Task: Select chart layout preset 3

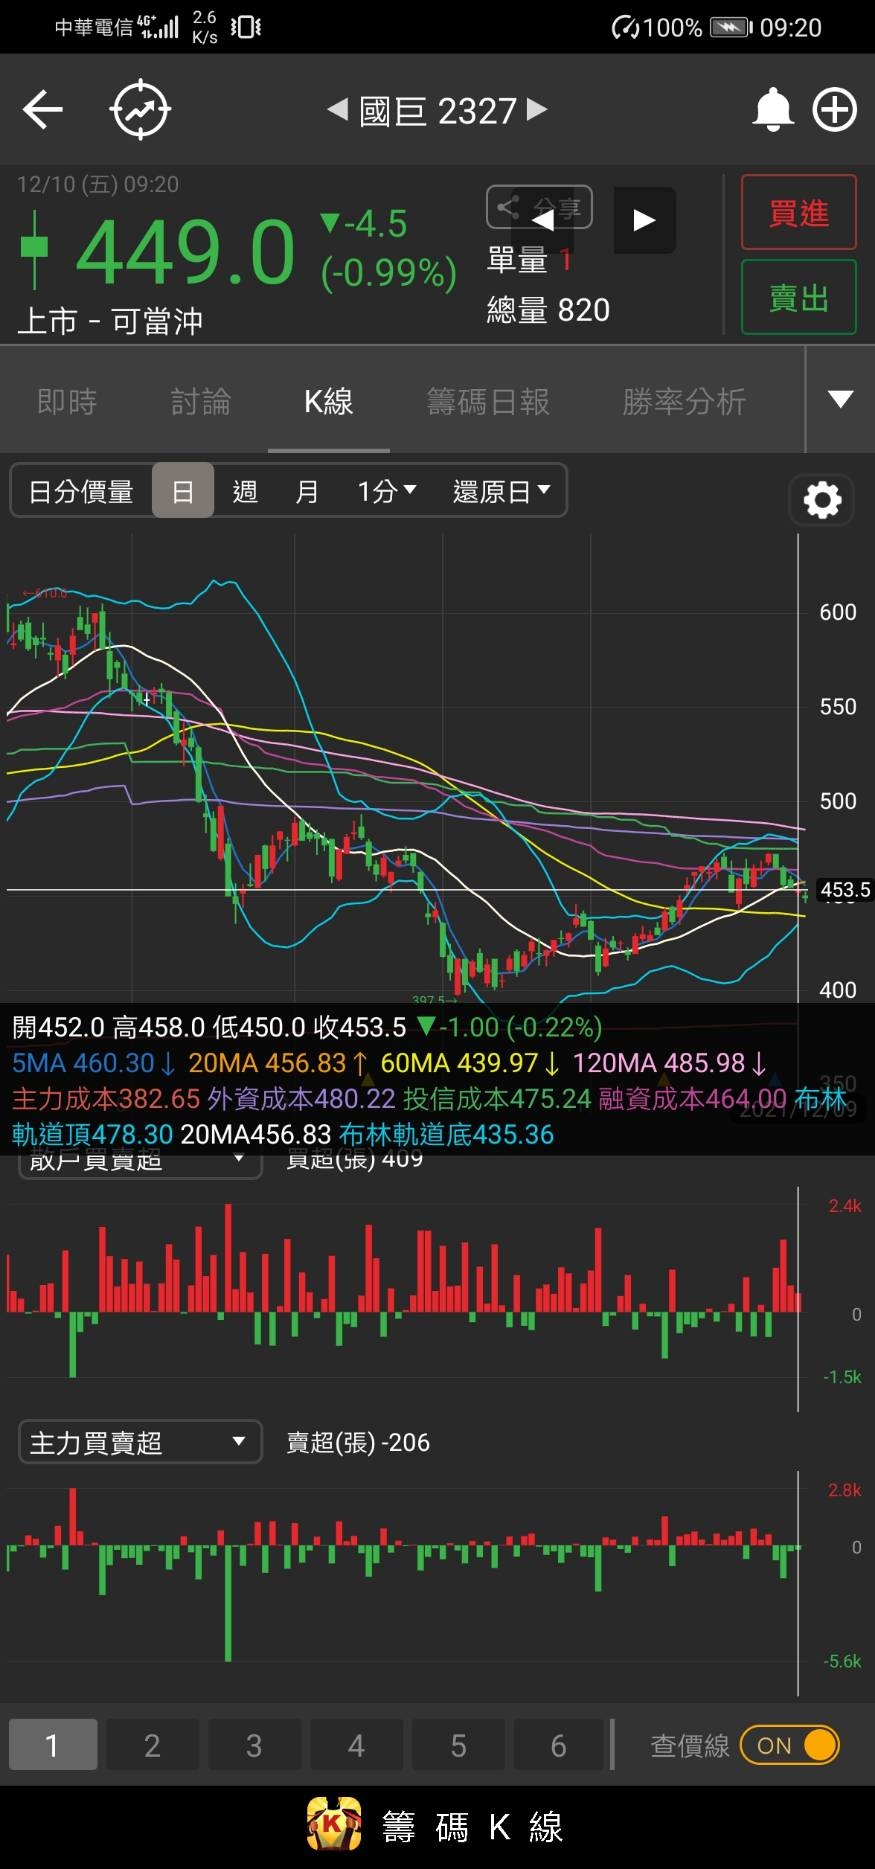Action: (254, 1745)
